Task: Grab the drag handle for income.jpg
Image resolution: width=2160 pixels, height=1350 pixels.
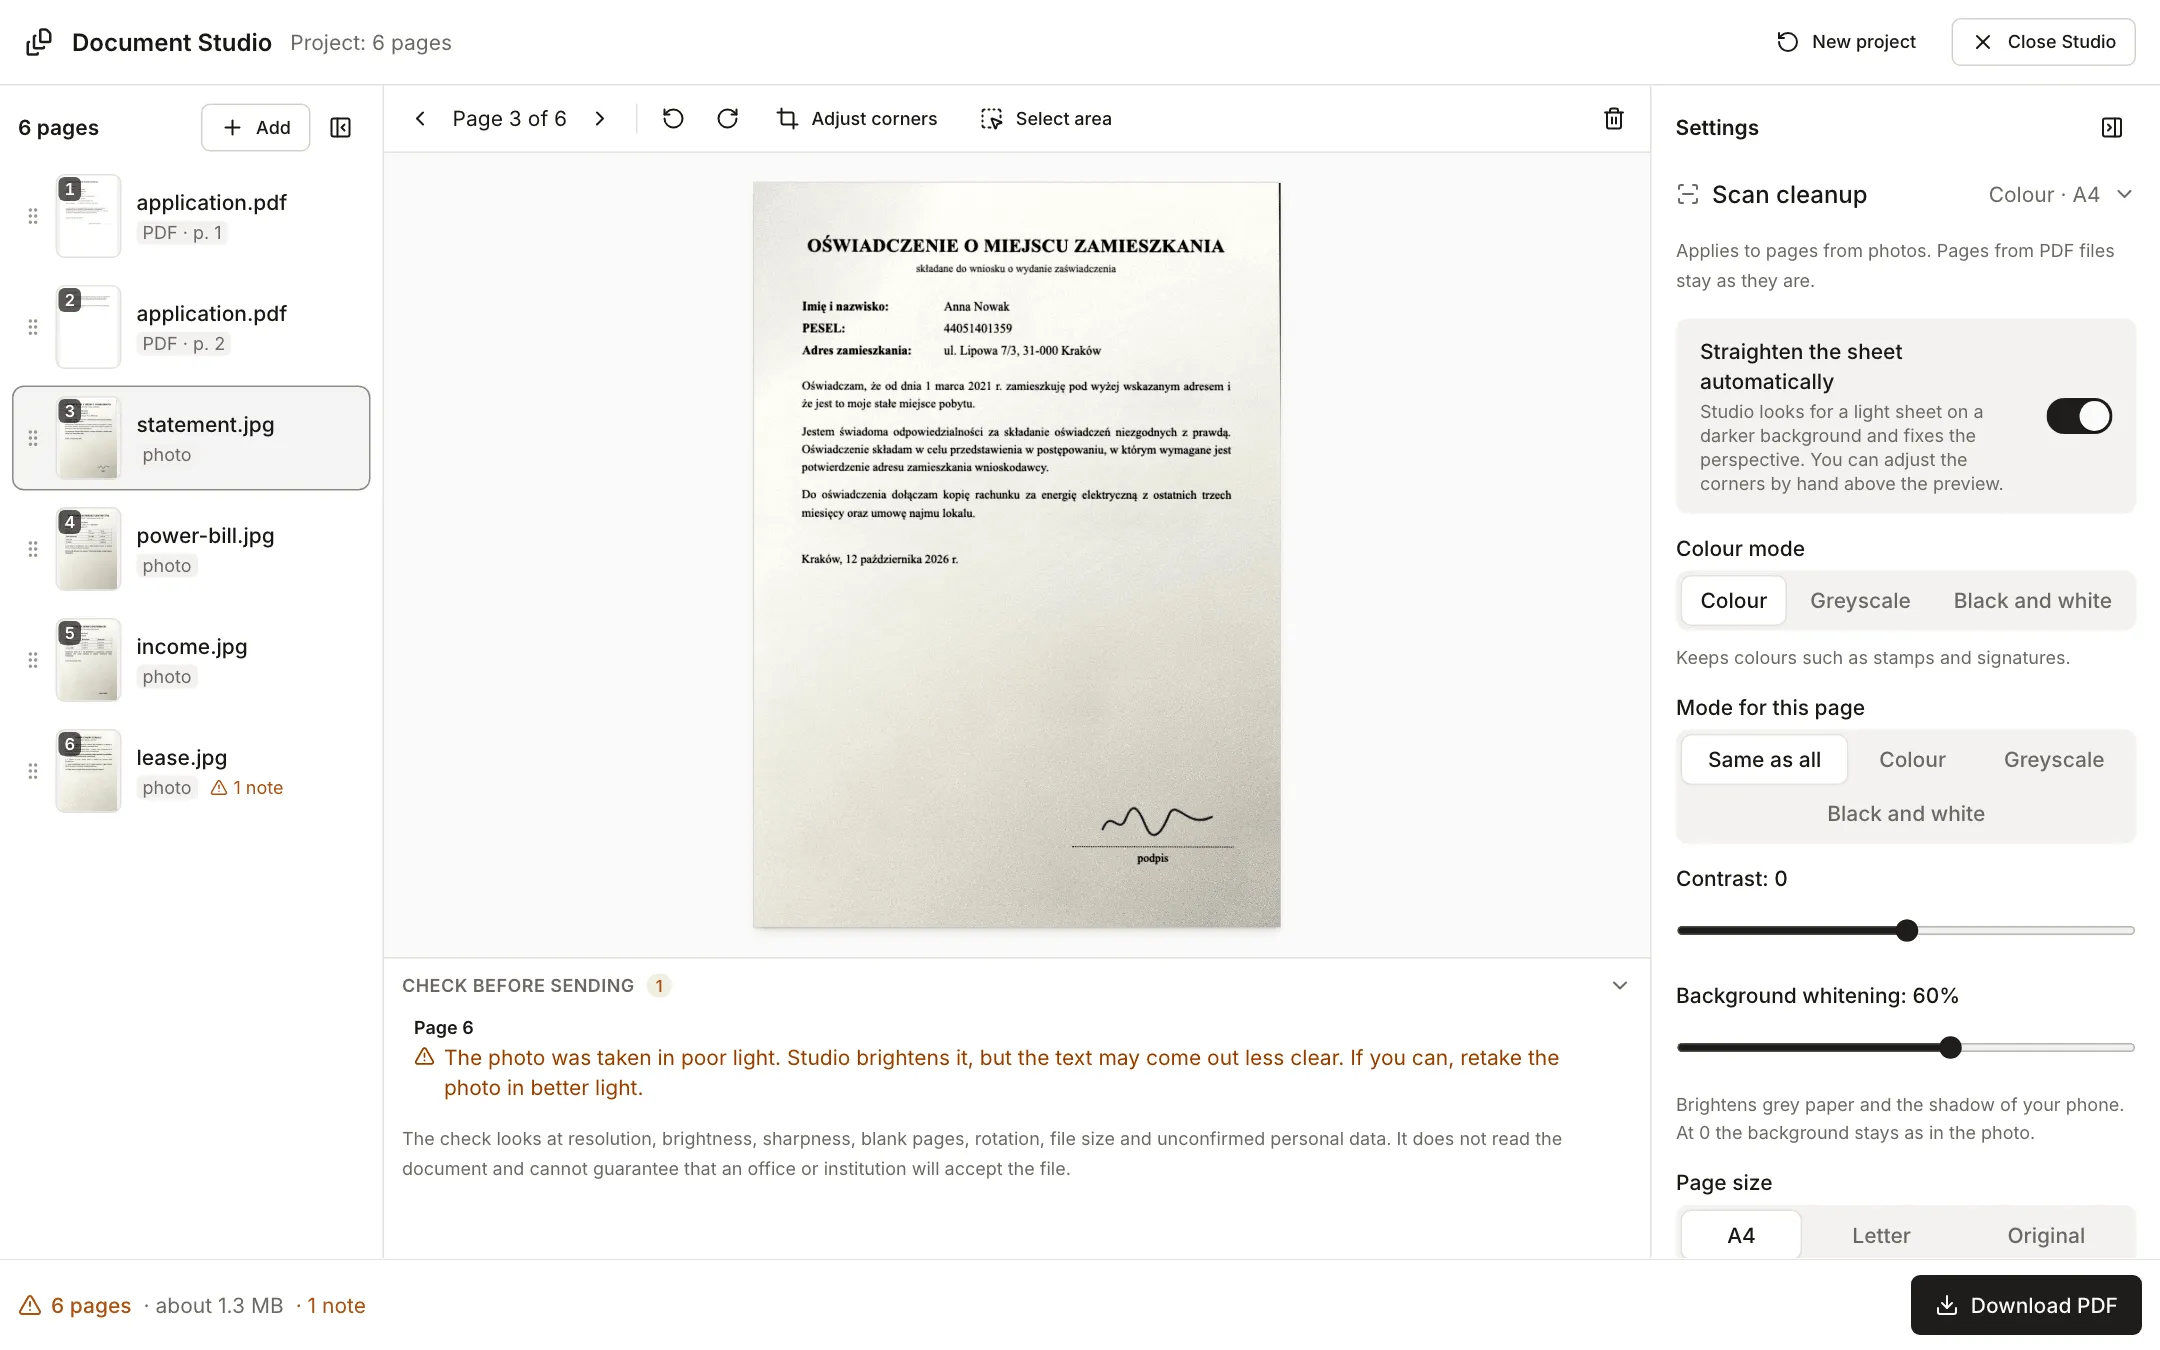Action: point(33,660)
